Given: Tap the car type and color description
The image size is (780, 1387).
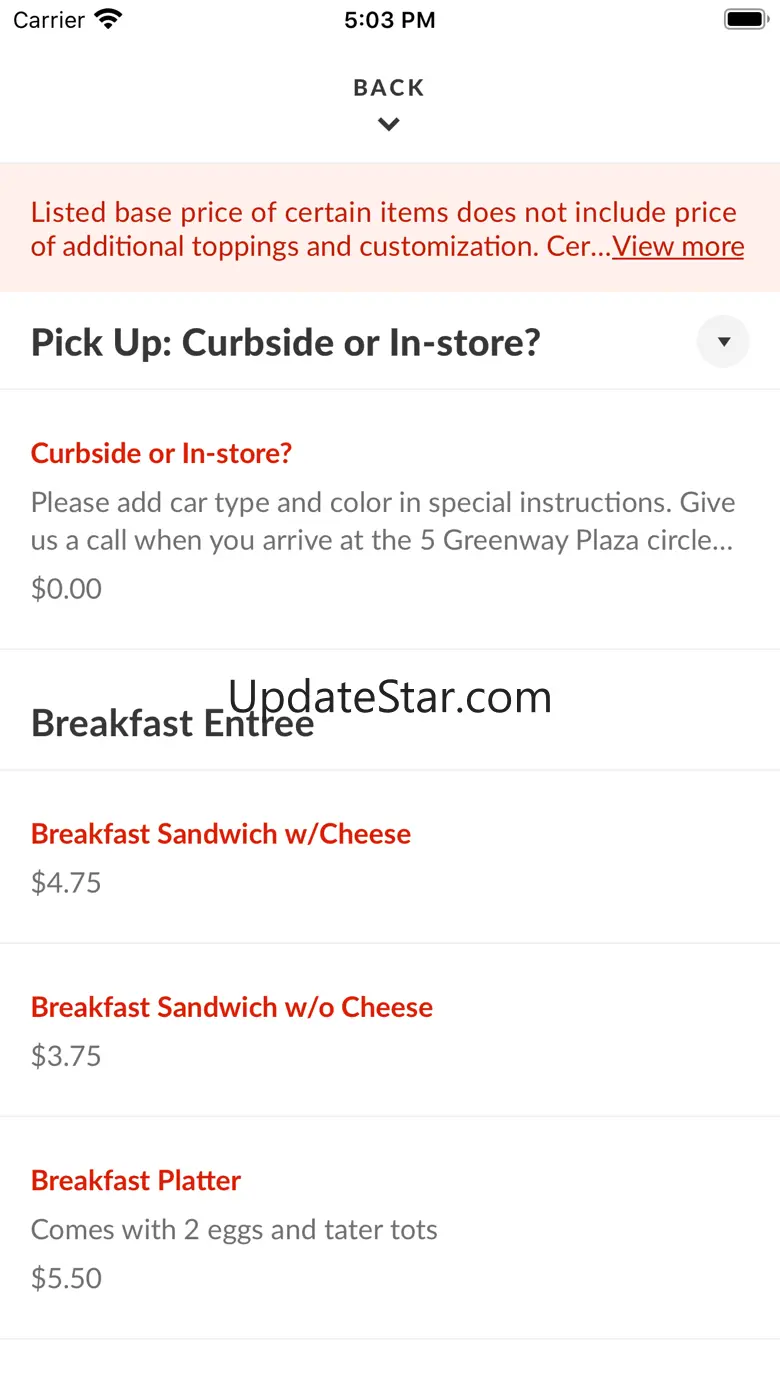Looking at the screenshot, I should click(x=383, y=521).
